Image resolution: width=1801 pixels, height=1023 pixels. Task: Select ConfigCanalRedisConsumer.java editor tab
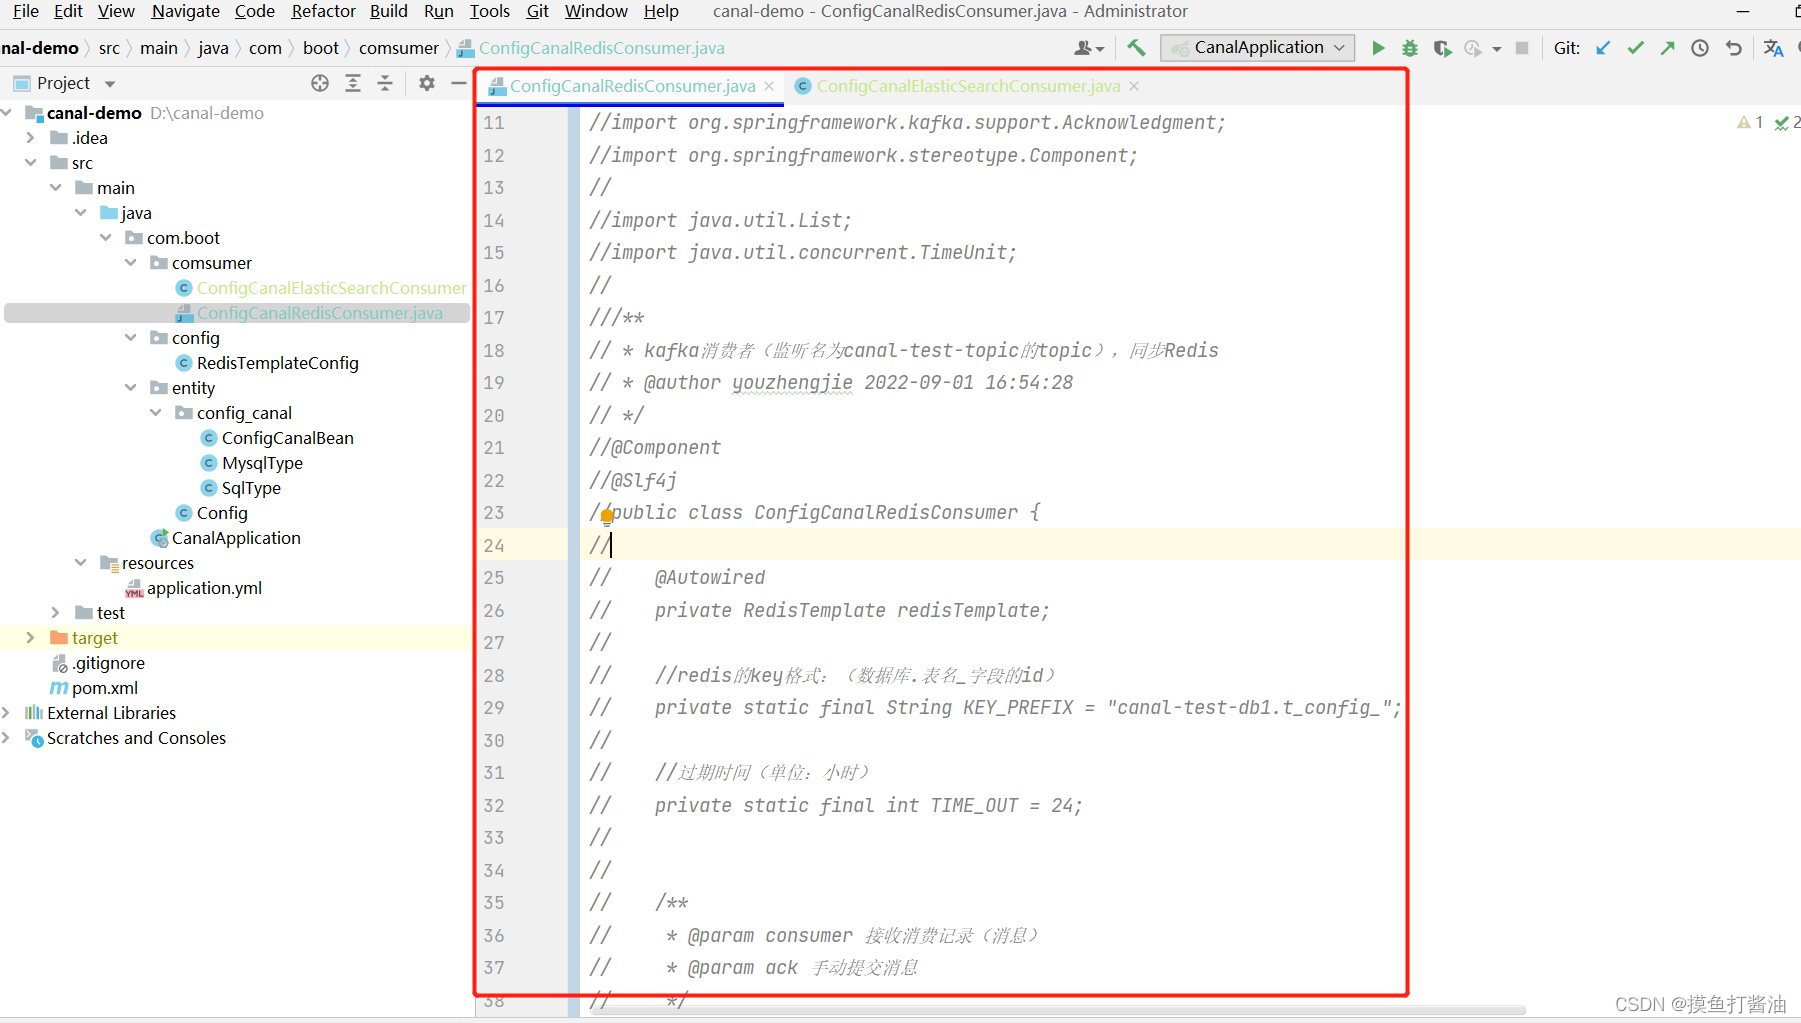[632, 86]
